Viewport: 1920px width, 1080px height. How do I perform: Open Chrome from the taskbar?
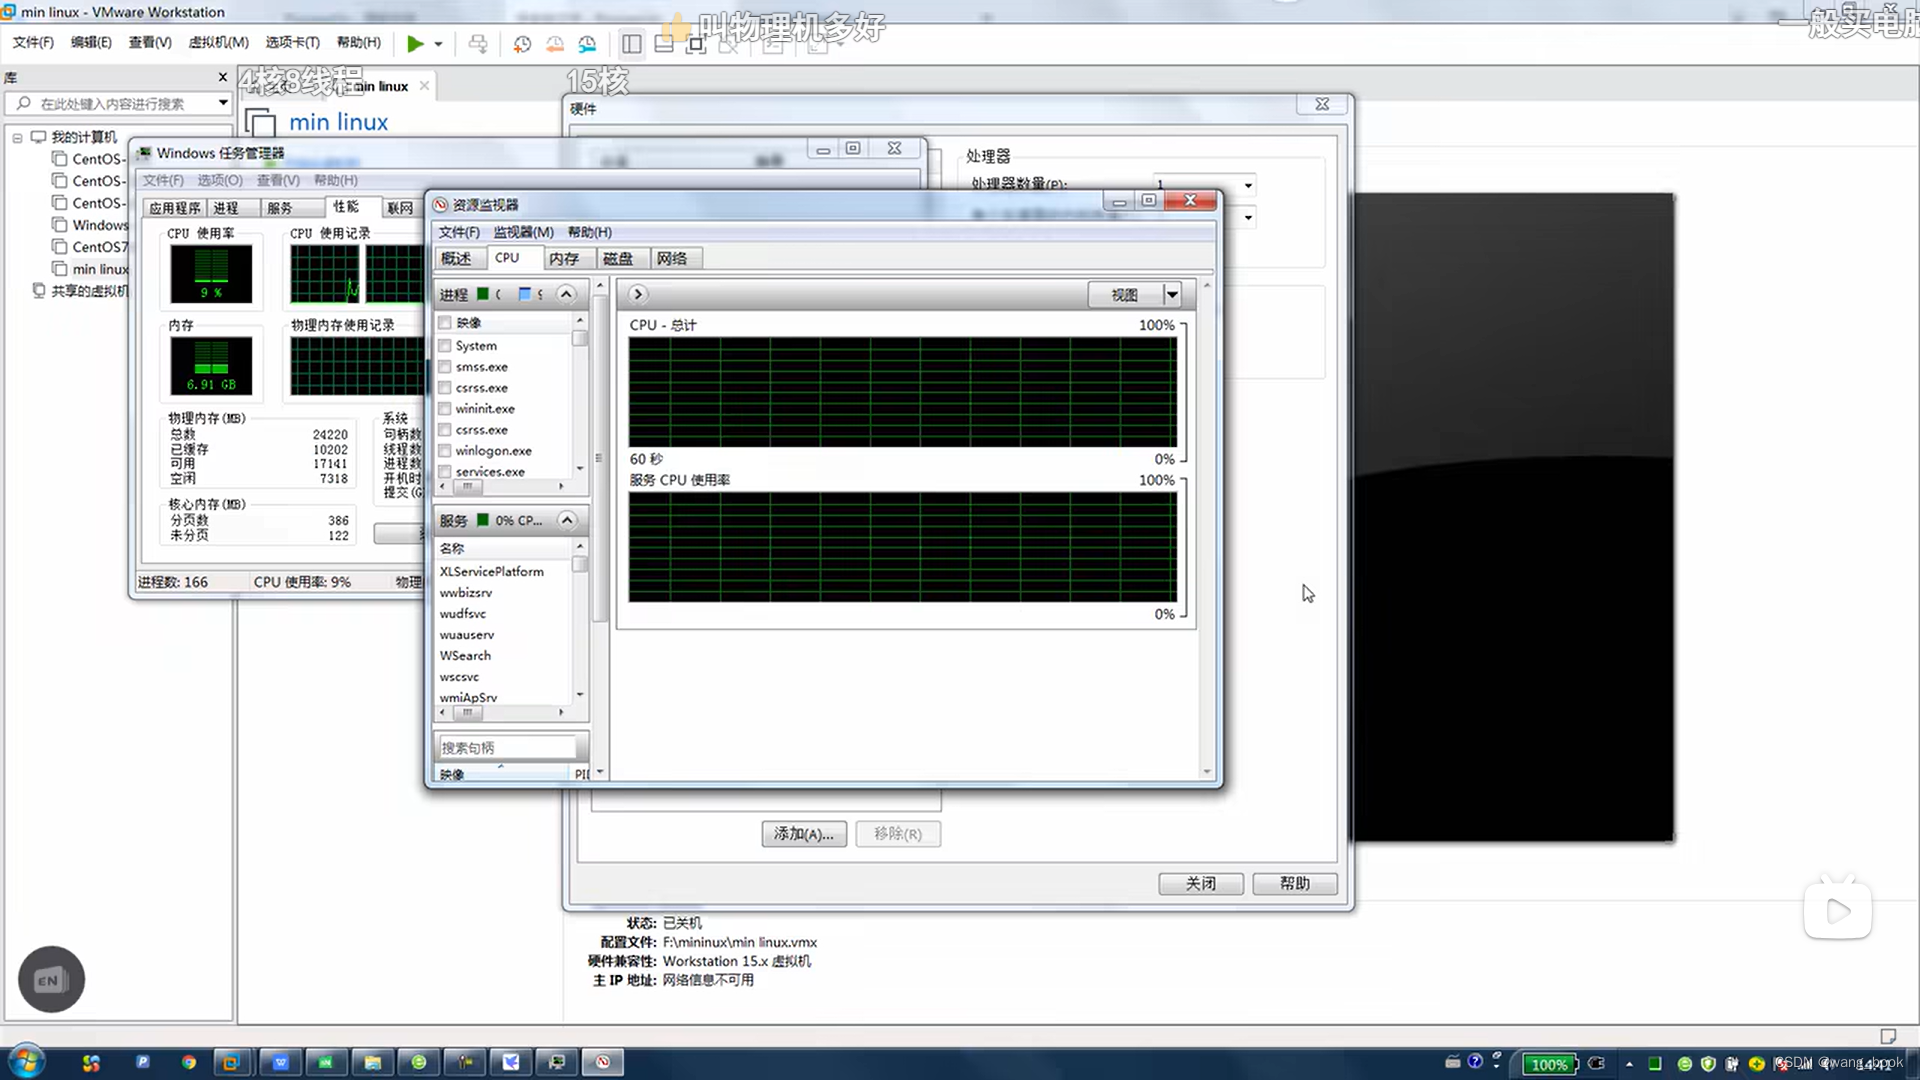189,1062
